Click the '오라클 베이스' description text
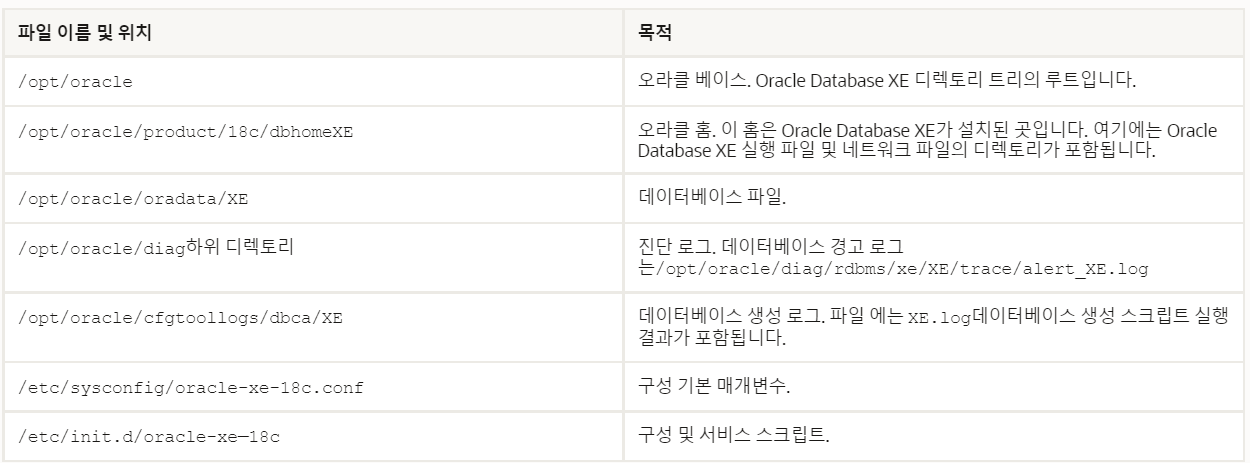This screenshot has height=463, width=1250. [x=682, y=81]
